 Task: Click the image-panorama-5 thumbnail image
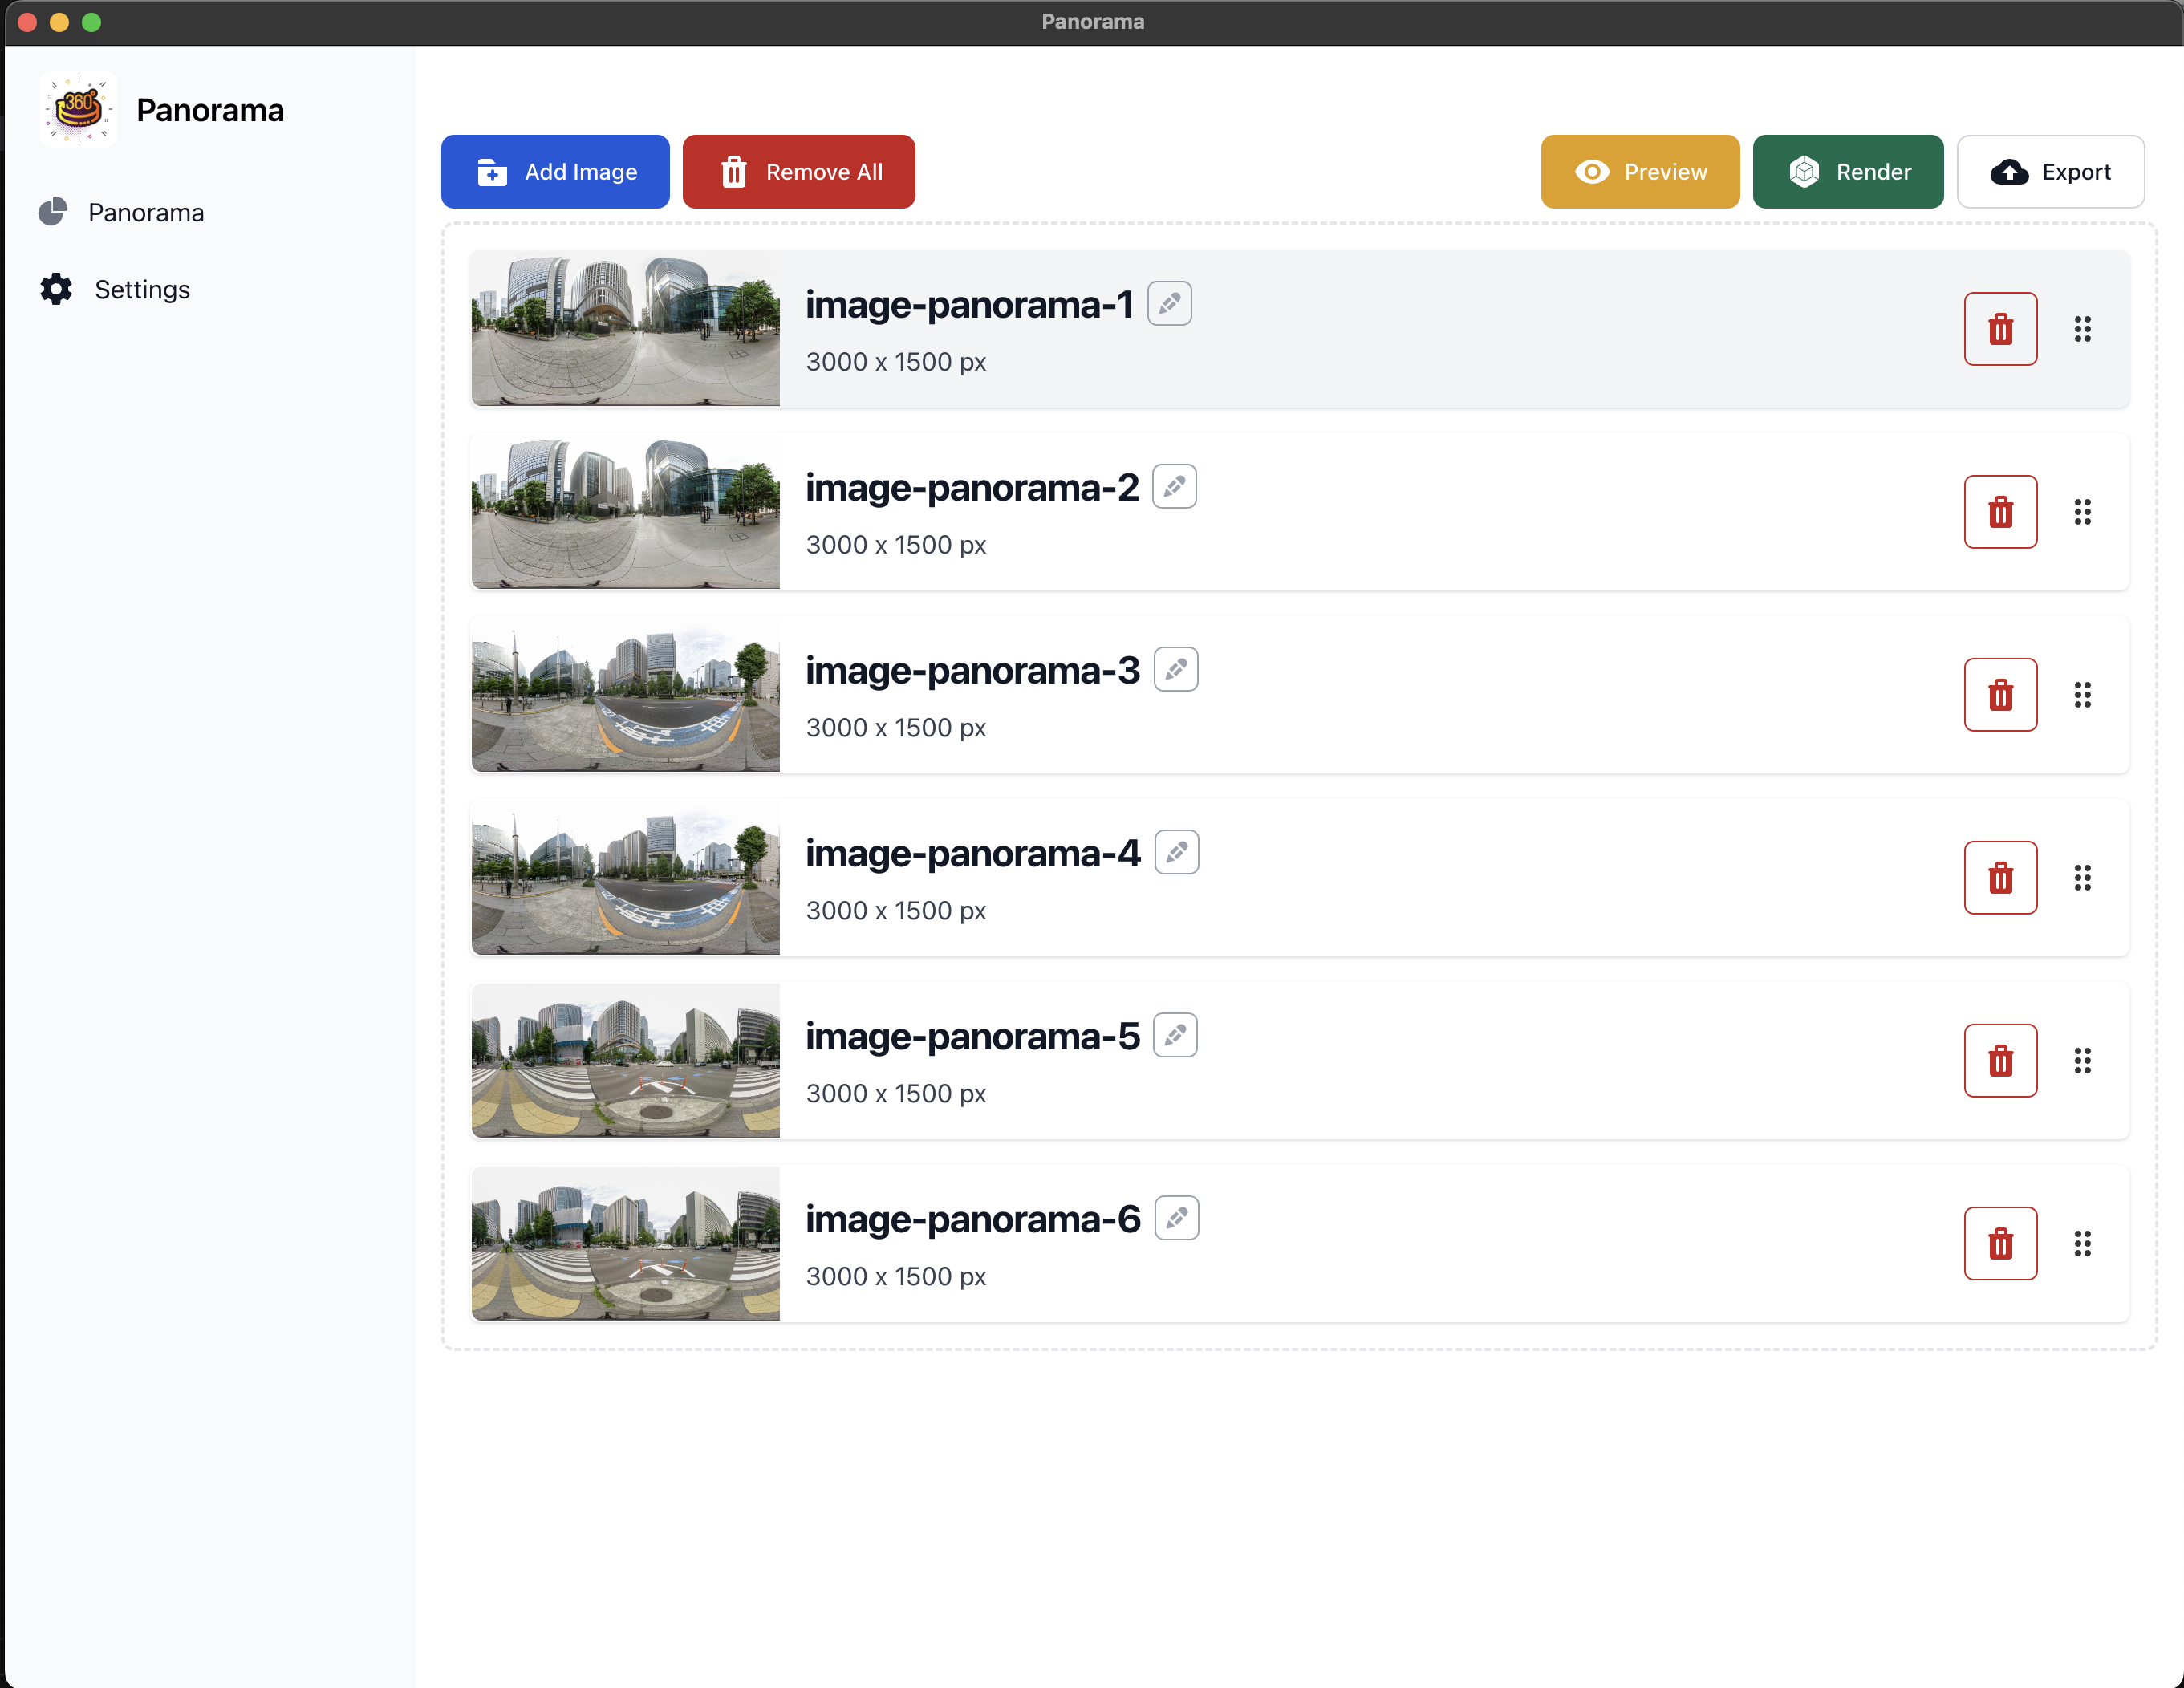[x=625, y=1061]
